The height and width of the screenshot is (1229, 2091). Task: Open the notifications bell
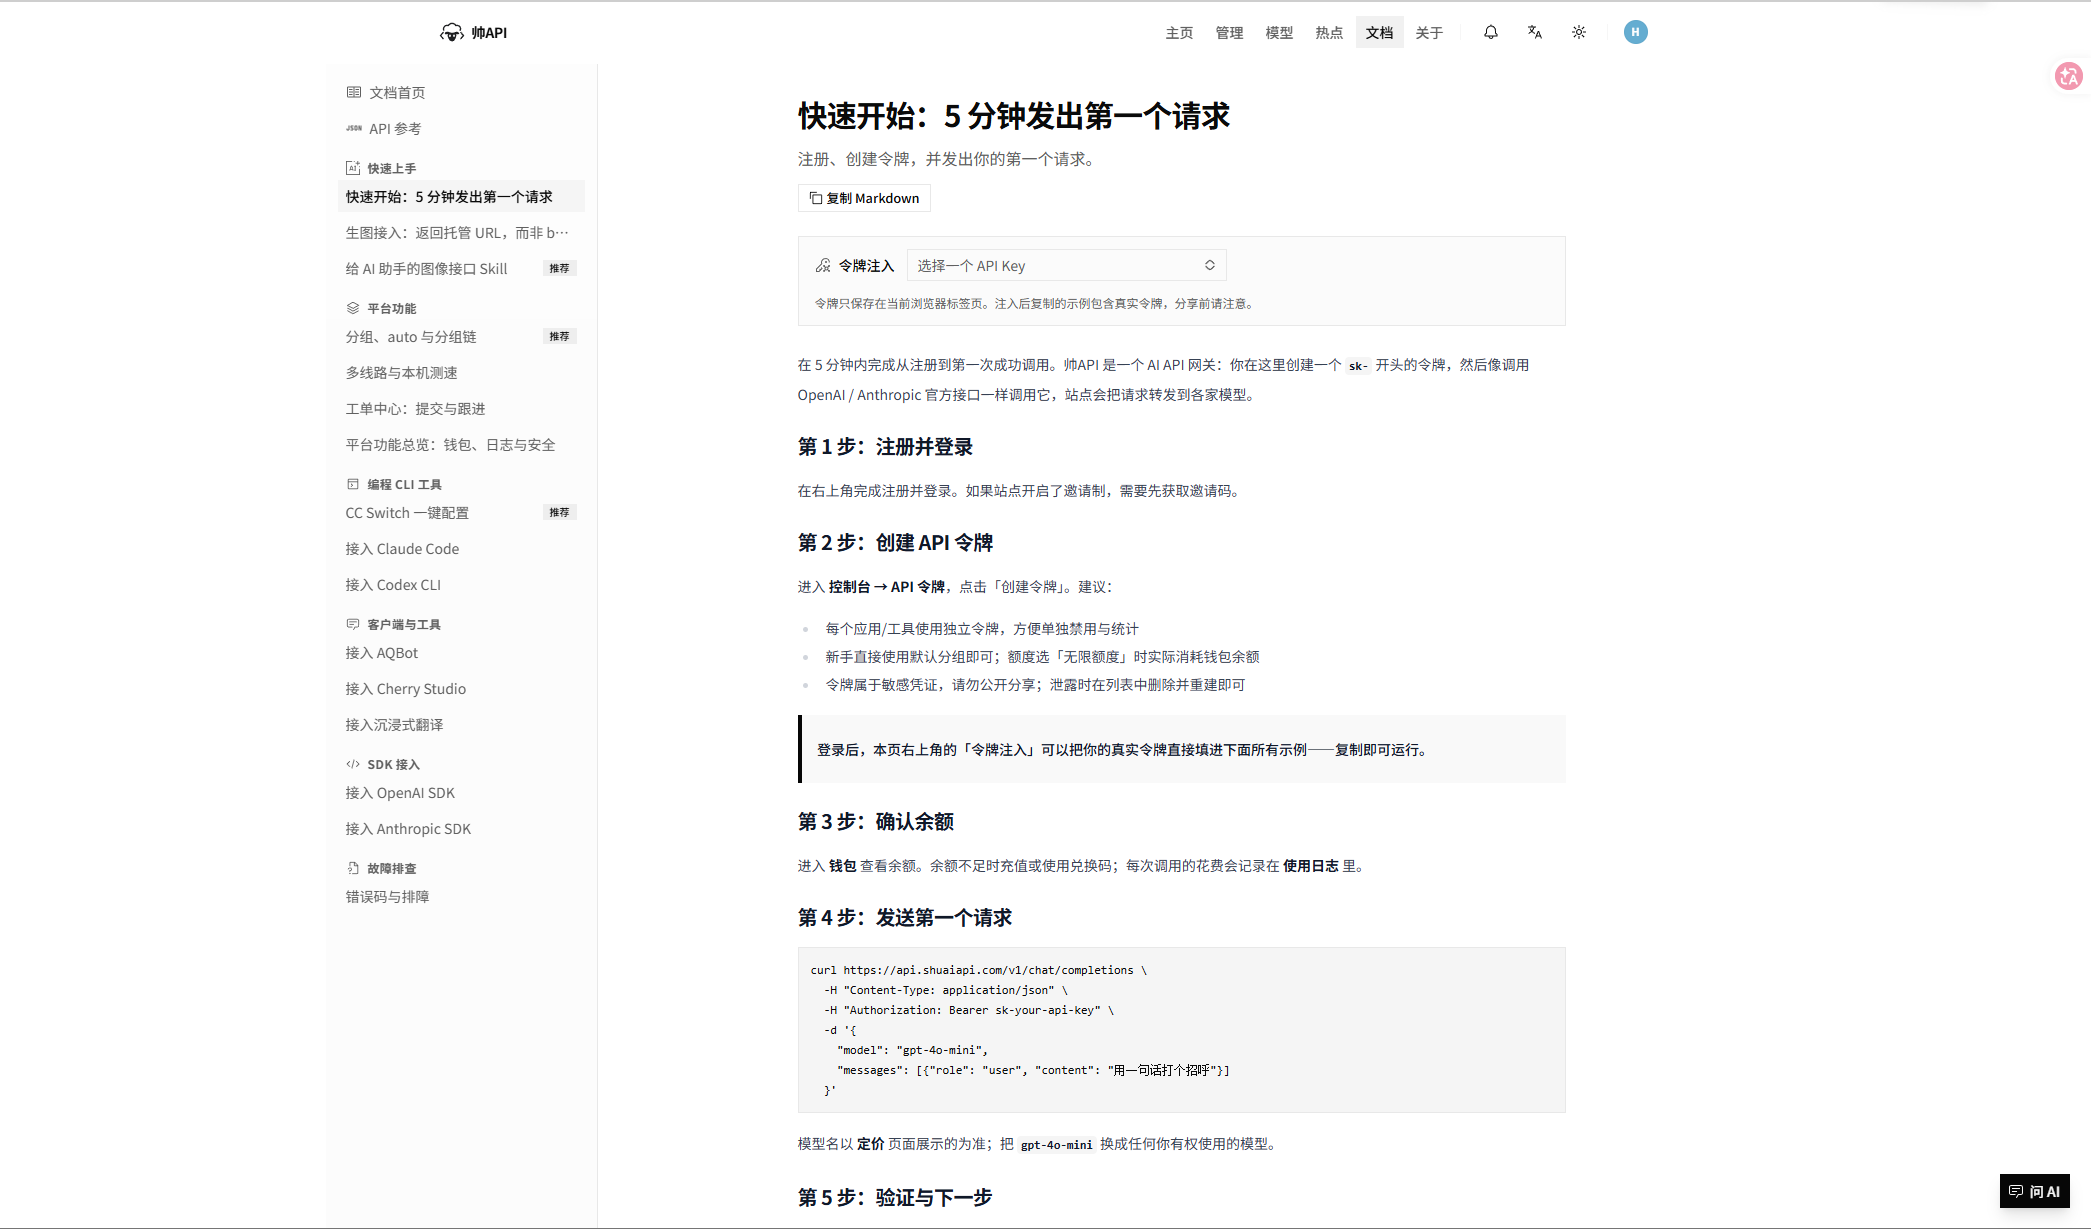click(x=1491, y=32)
